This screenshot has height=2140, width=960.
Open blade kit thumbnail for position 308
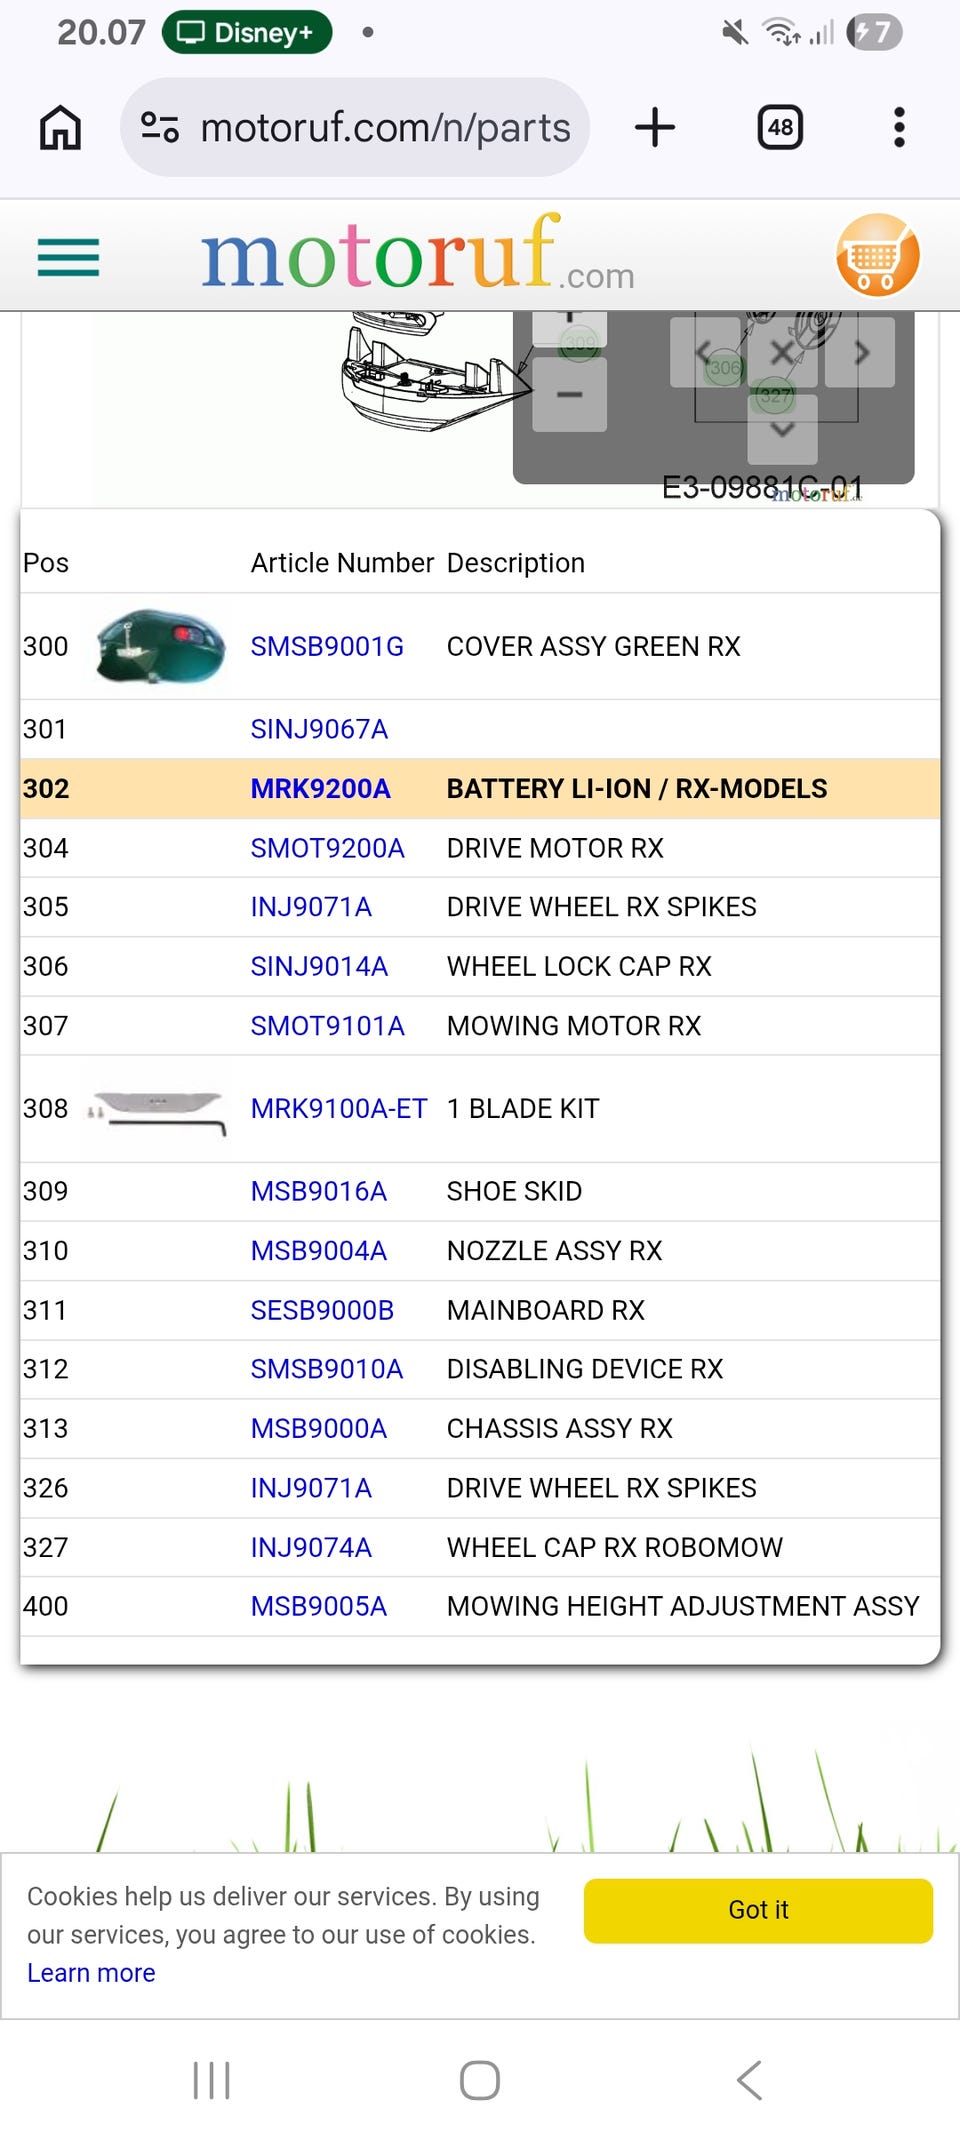point(158,1108)
